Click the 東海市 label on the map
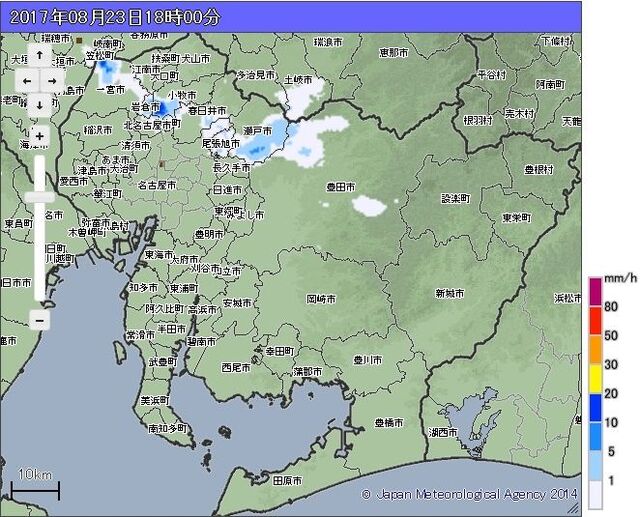Screen dimensions: 640x517 coord(159,255)
